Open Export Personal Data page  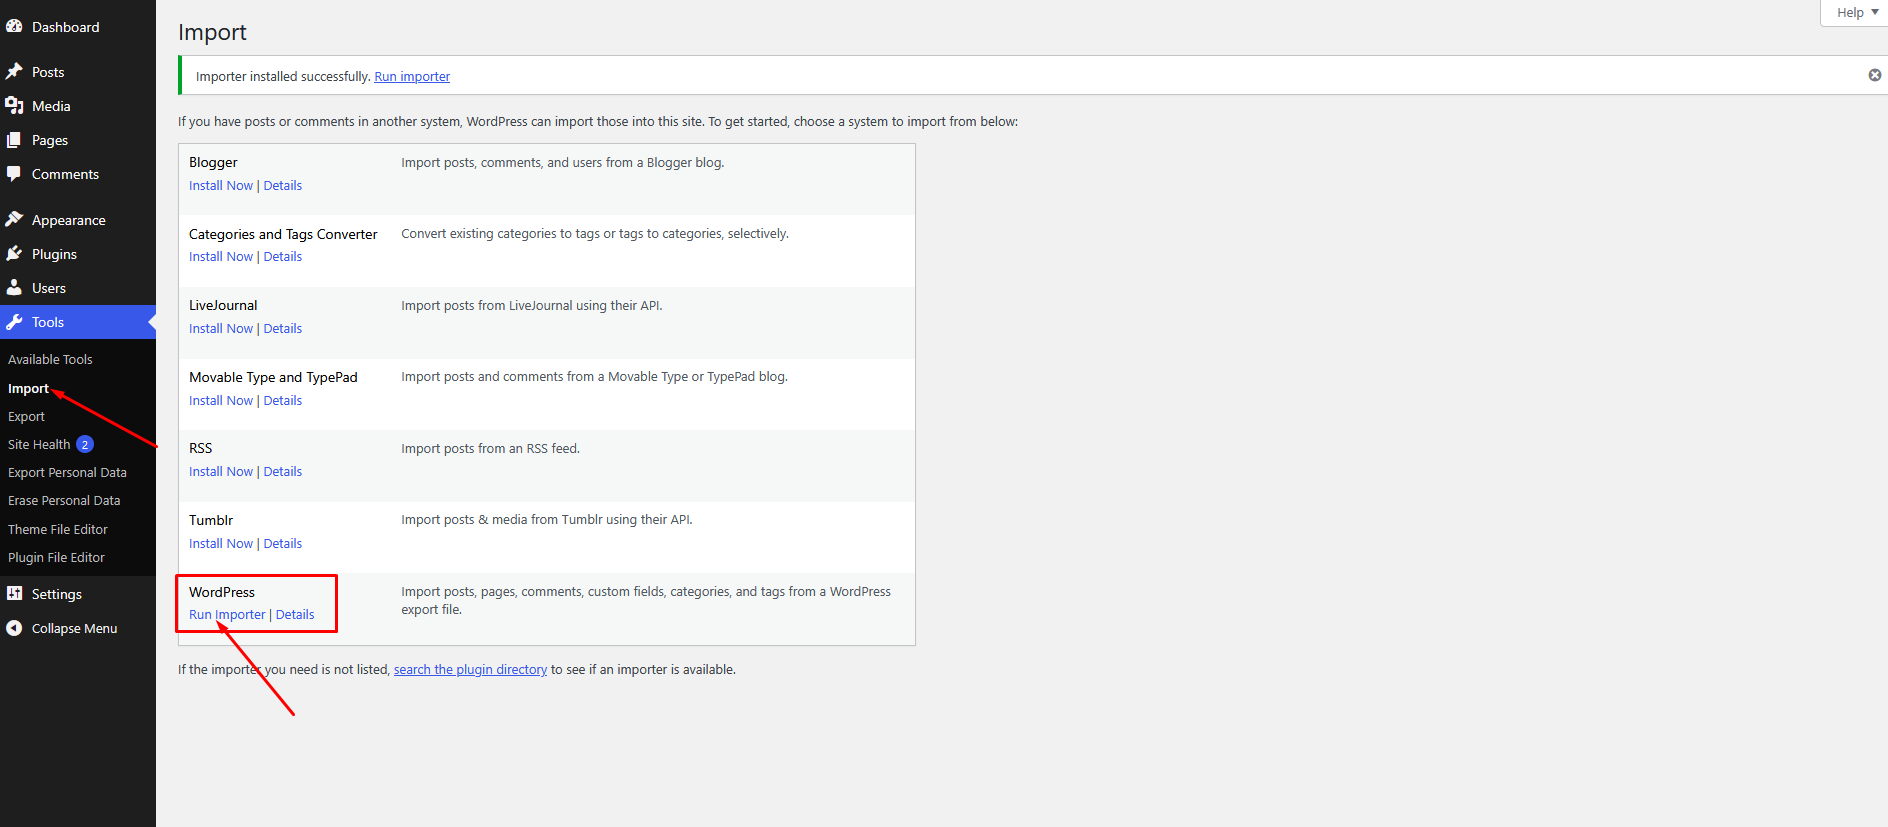pos(67,472)
